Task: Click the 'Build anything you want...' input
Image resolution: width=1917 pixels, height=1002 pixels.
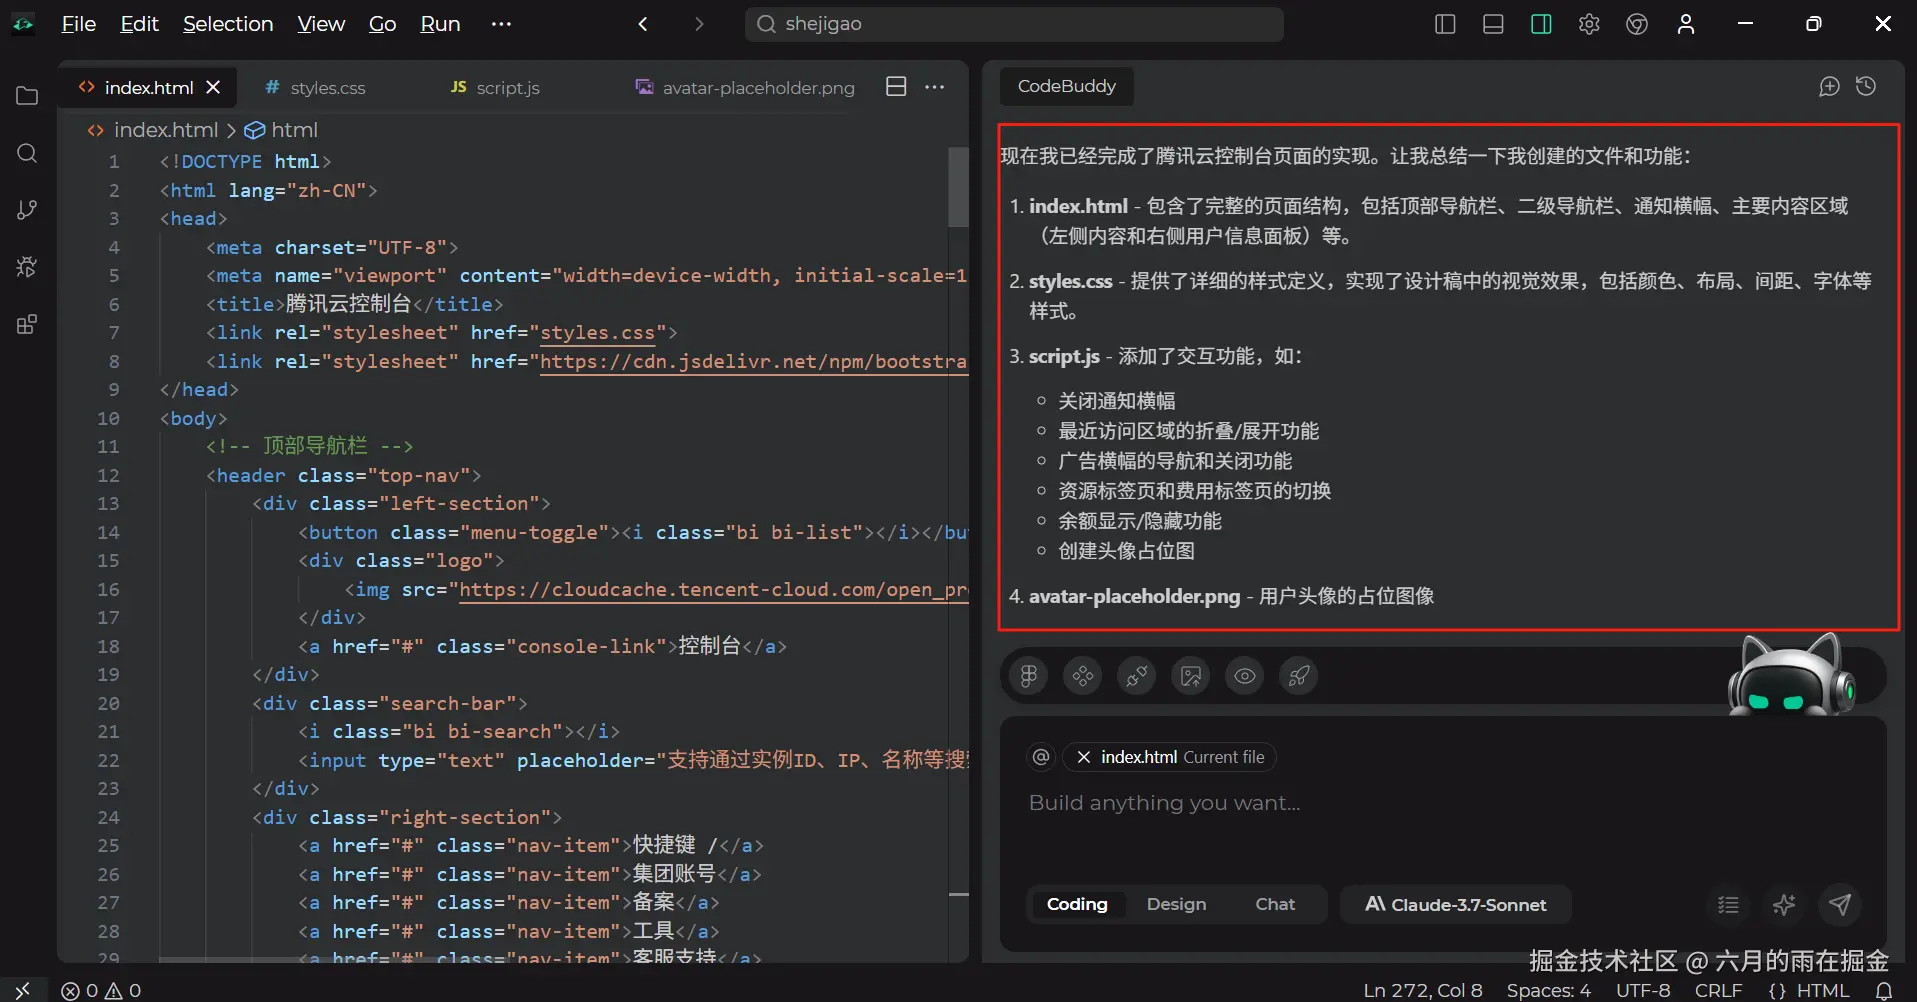Action: coord(1442,803)
